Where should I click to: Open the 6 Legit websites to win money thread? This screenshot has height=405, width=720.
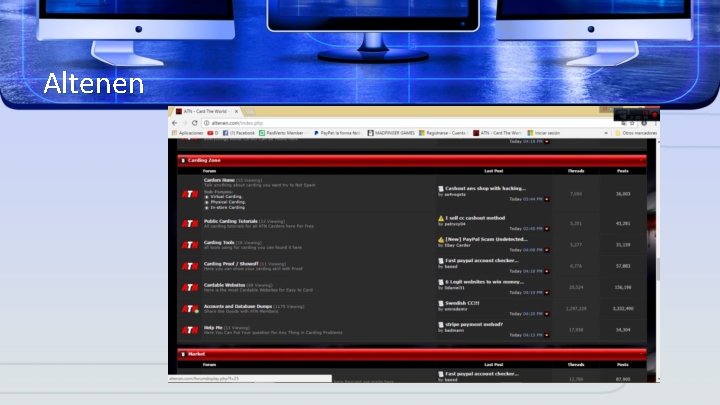click(484, 282)
